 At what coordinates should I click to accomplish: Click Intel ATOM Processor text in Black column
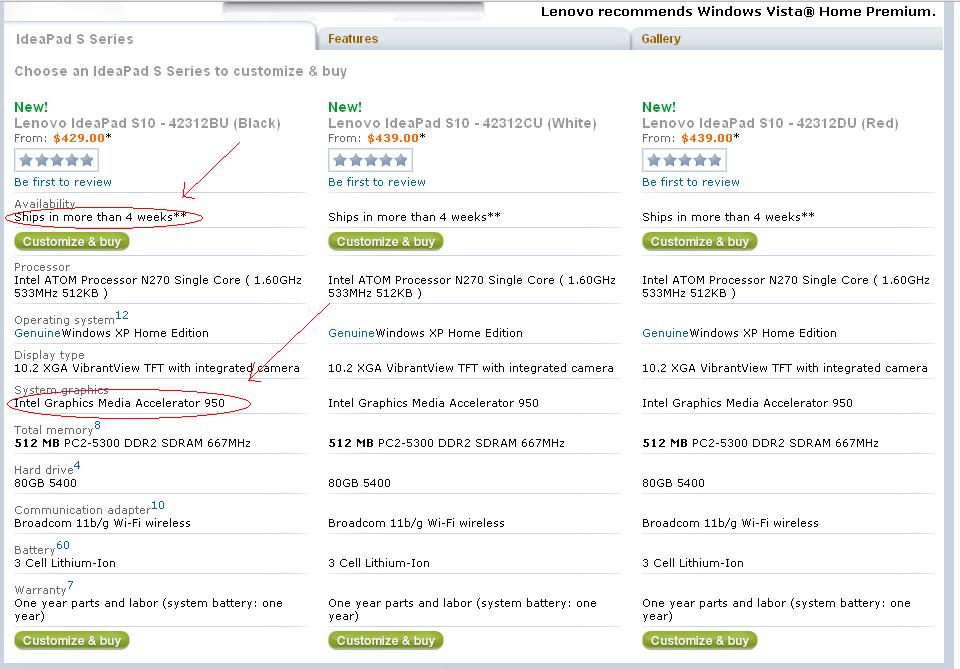tap(158, 286)
